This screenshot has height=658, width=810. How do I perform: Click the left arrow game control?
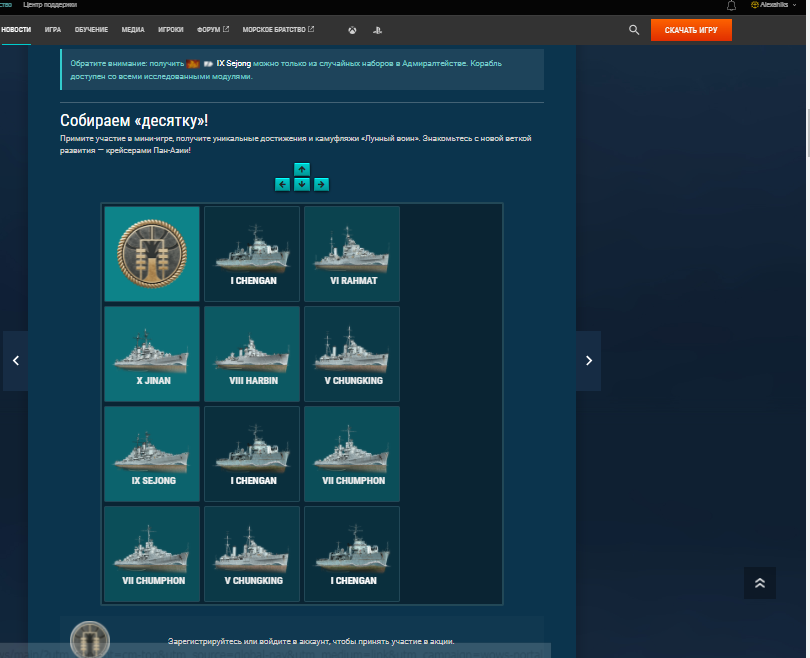pos(282,184)
